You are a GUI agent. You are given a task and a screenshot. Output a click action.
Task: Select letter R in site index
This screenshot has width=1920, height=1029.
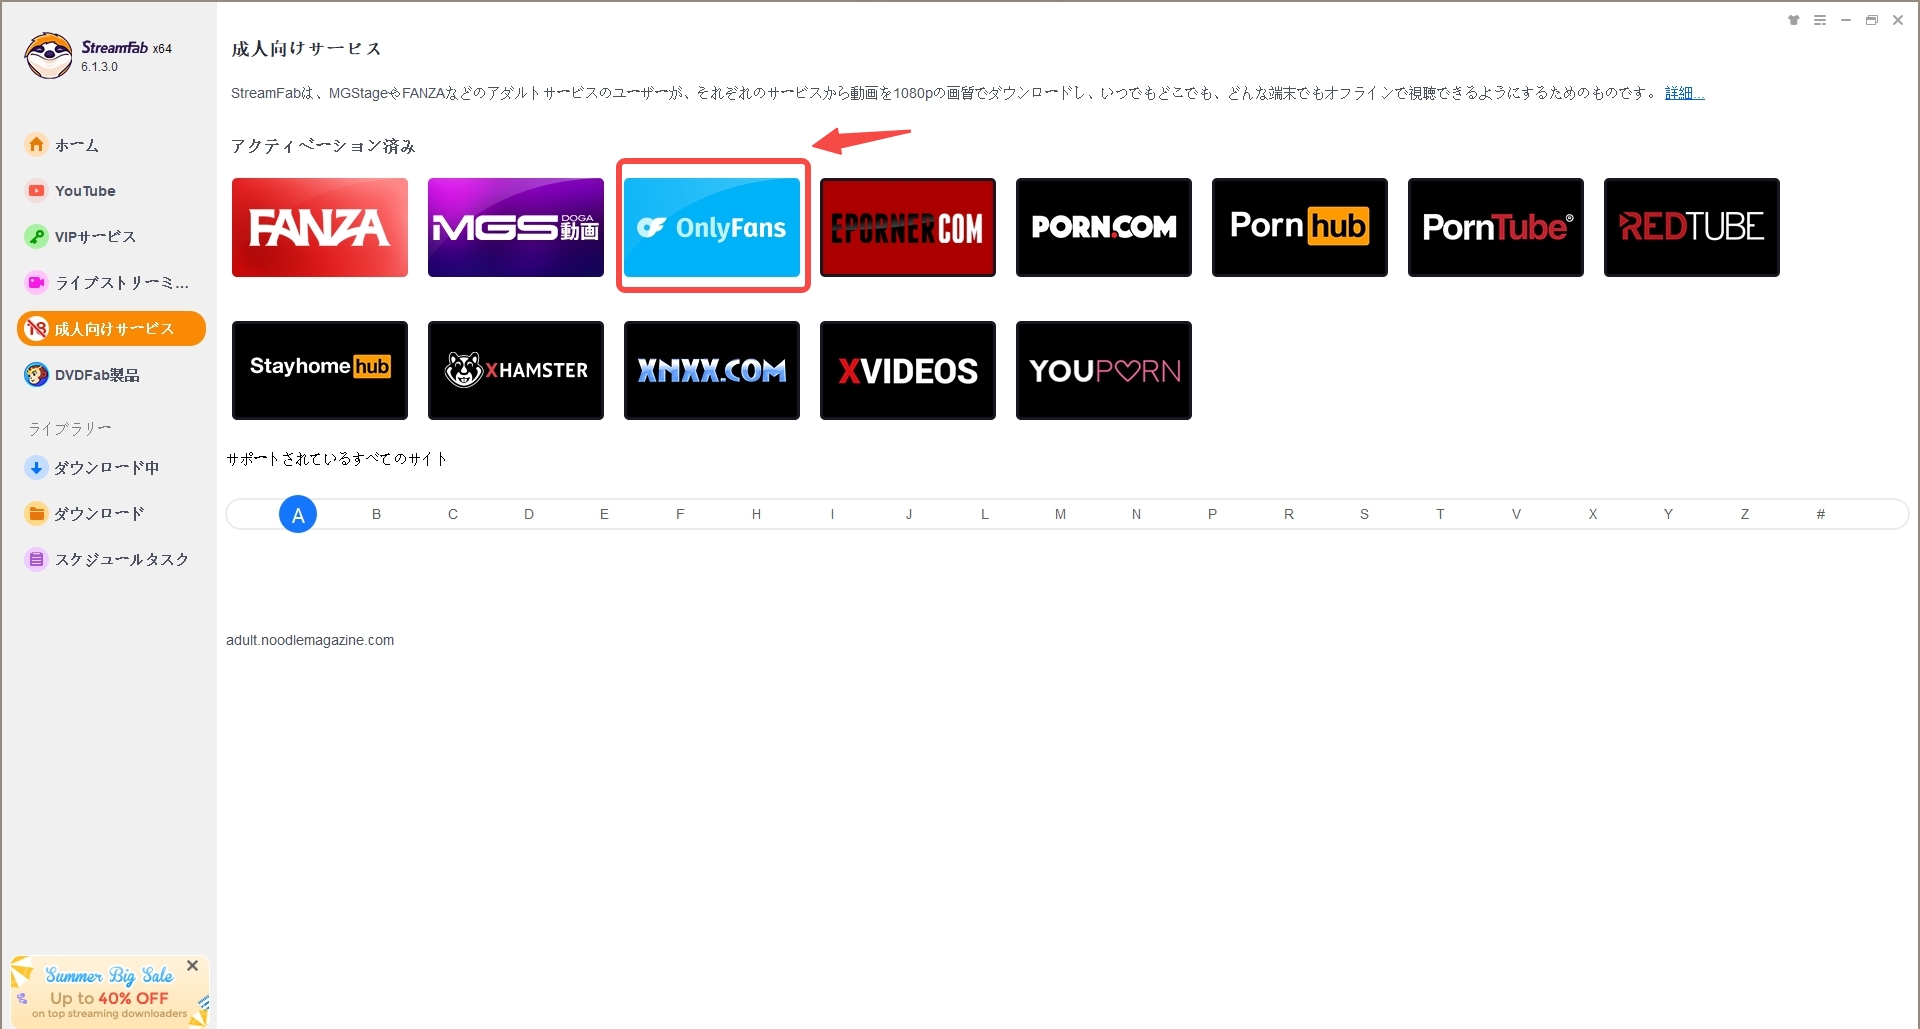1289,514
